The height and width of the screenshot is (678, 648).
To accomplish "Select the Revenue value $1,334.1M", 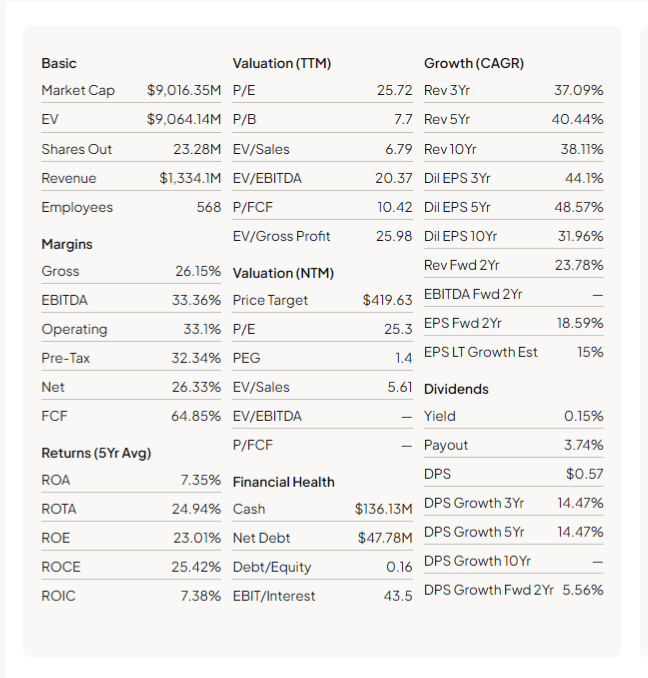I will pyautogui.click(x=190, y=178).
